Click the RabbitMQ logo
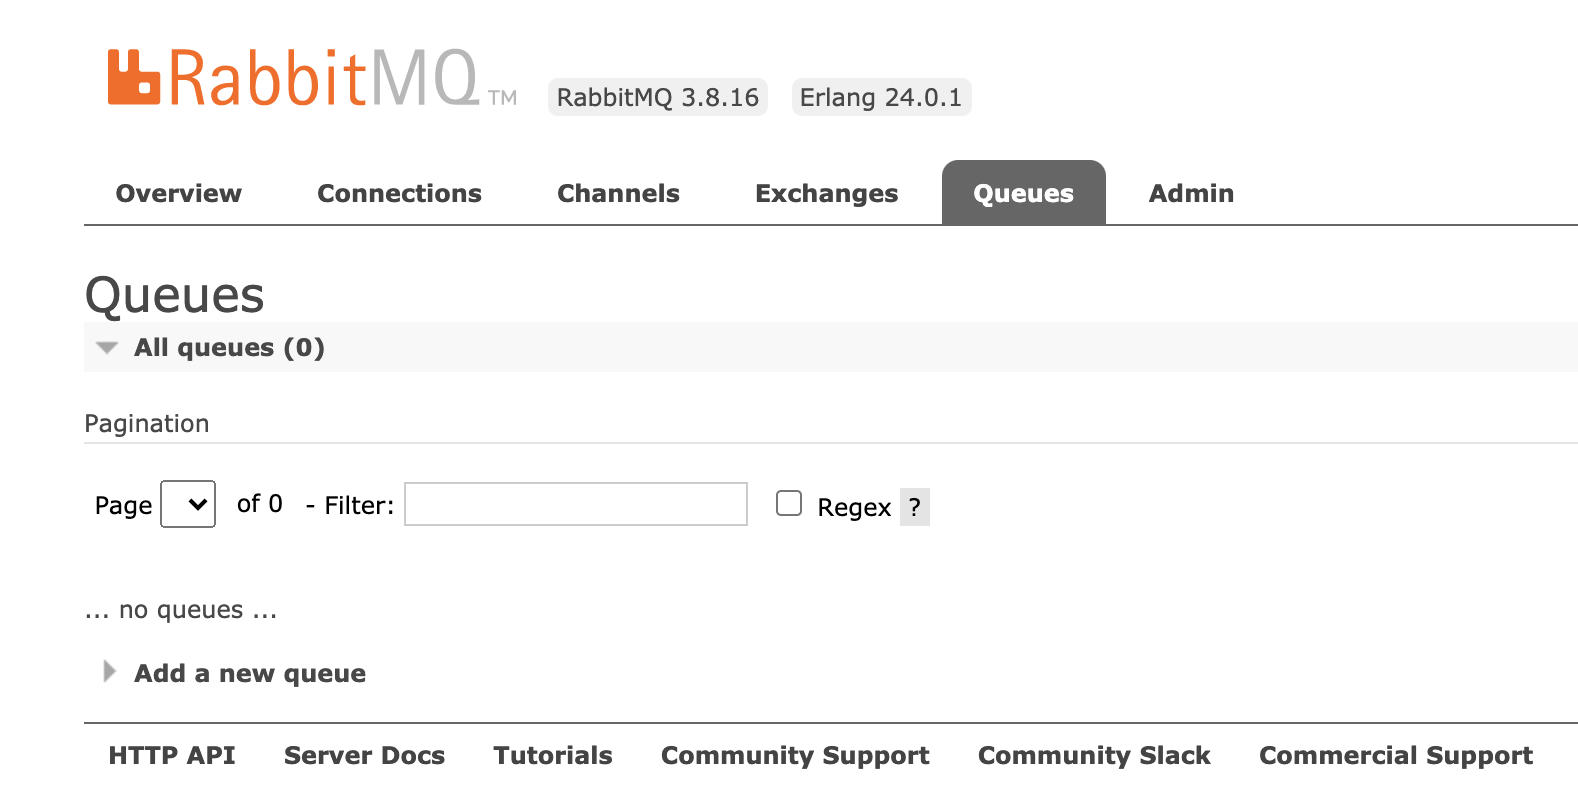Viewport: 1578px width, 792px height. click(x=312, y=78)
